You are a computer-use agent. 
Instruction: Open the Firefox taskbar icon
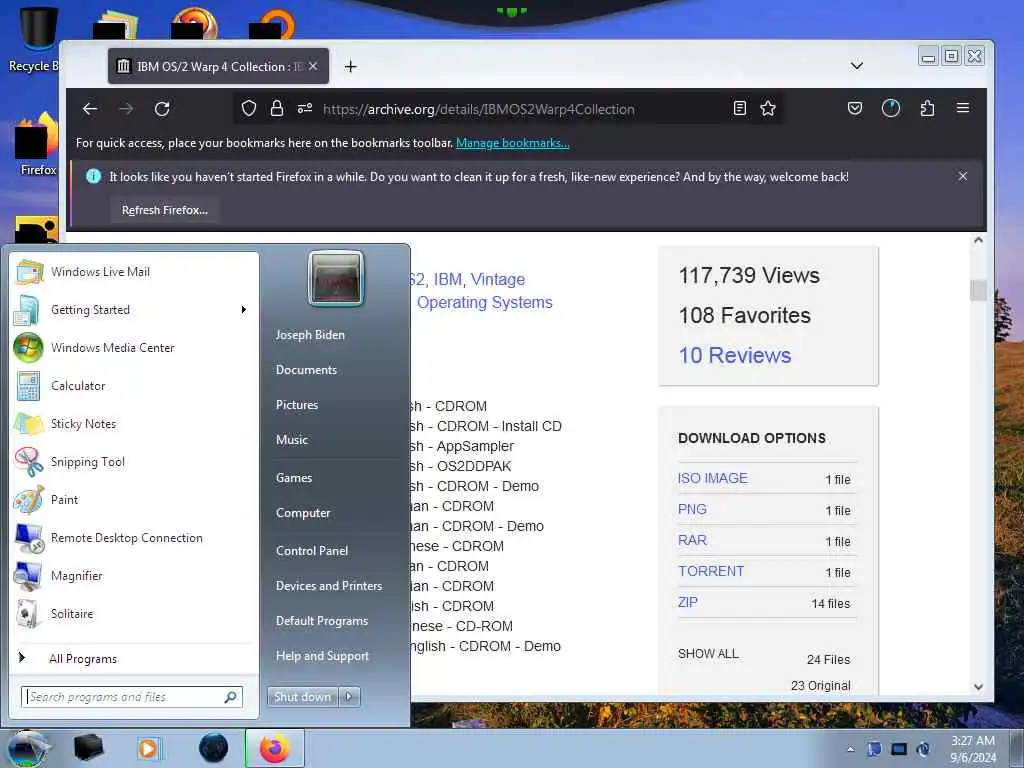[x=274, y=748]
